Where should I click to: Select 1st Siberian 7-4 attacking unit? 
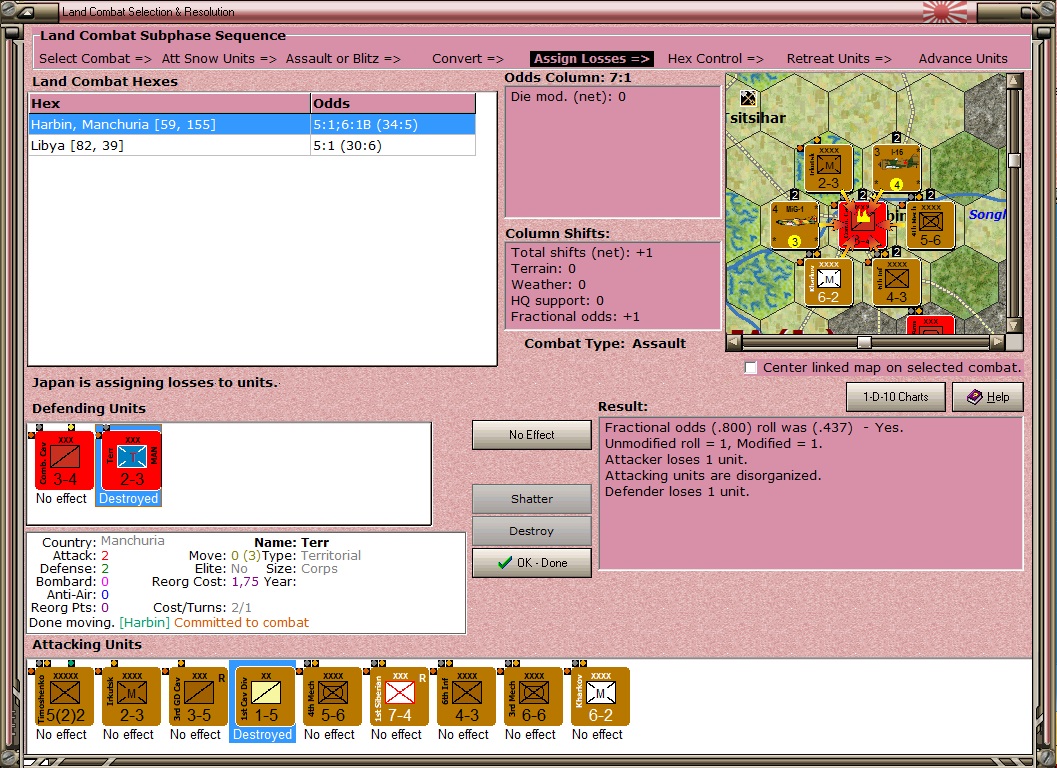pos(399,697)
